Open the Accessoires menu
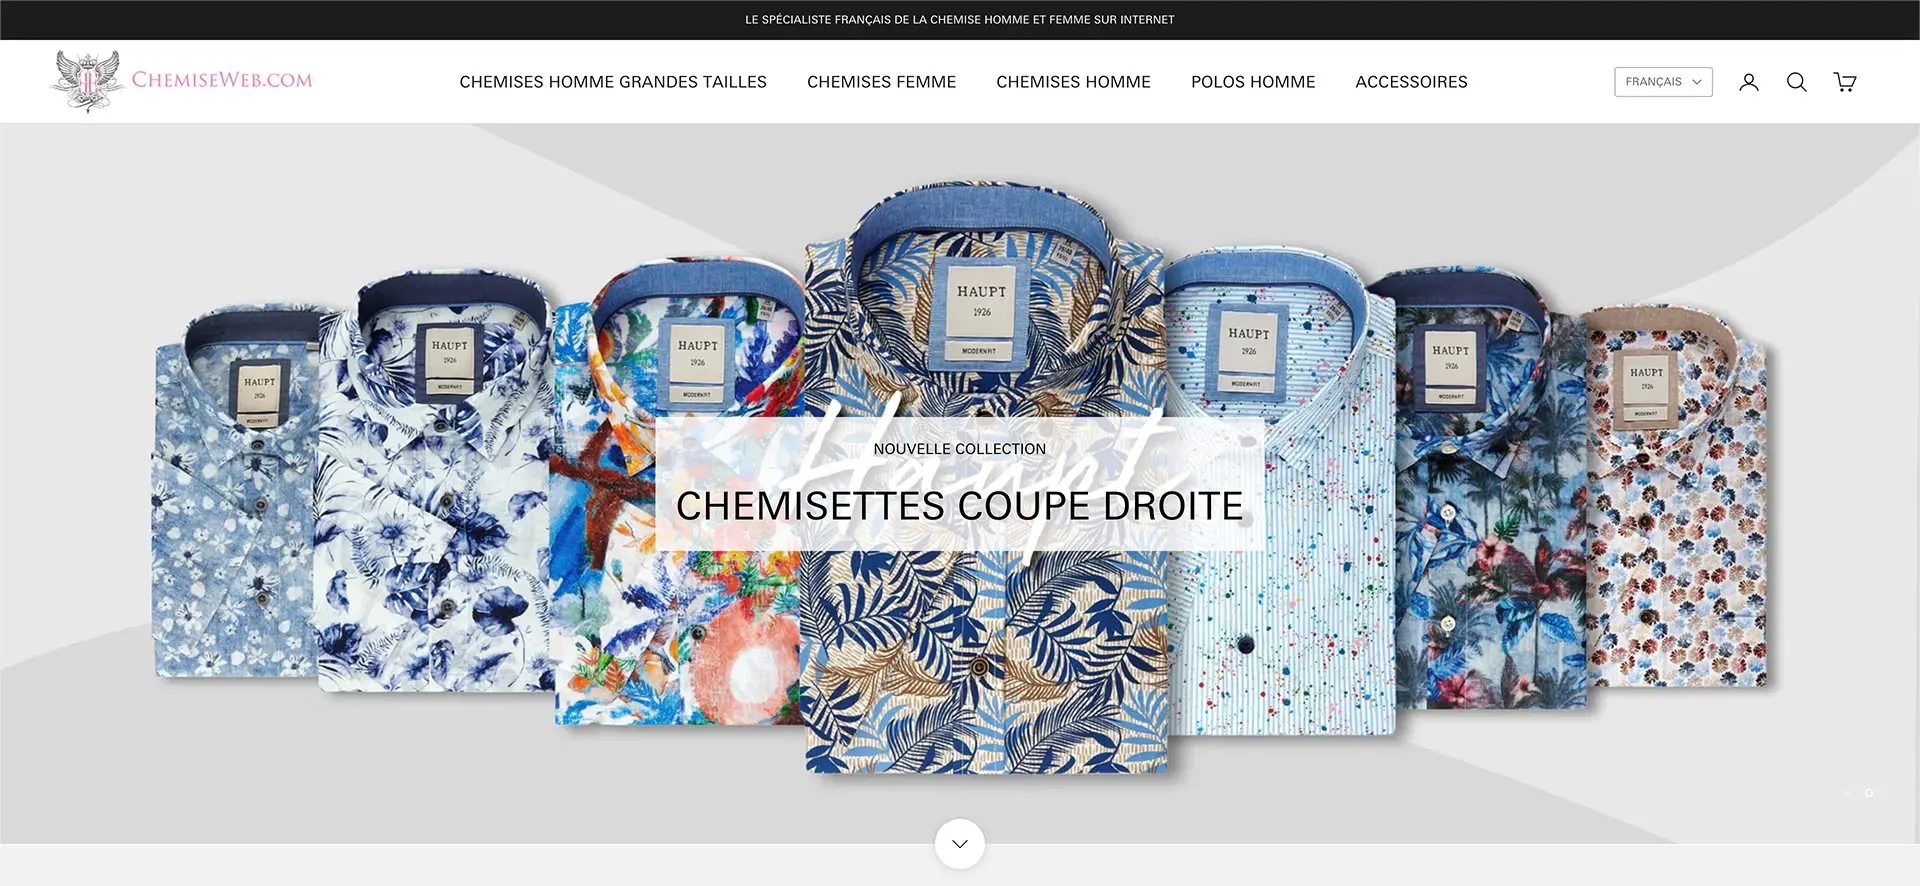The height and width of the screenshot is (886, 1920). [1411, 82]
